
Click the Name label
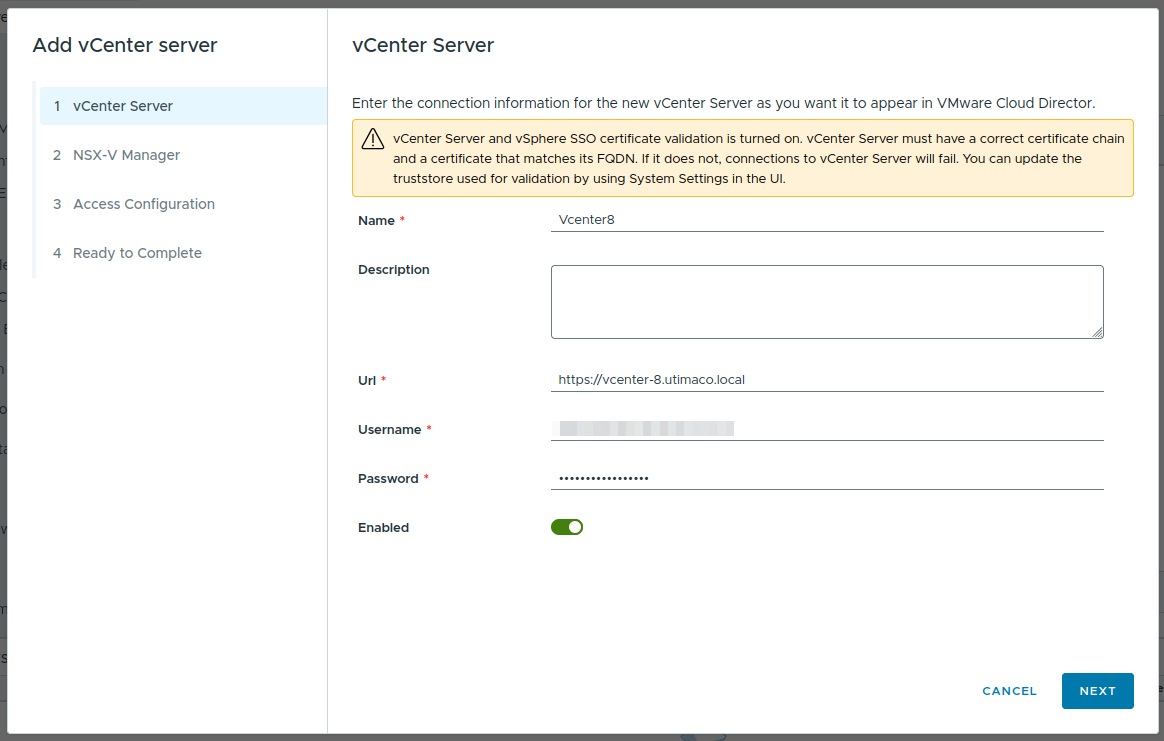click(x=376, y=221)
